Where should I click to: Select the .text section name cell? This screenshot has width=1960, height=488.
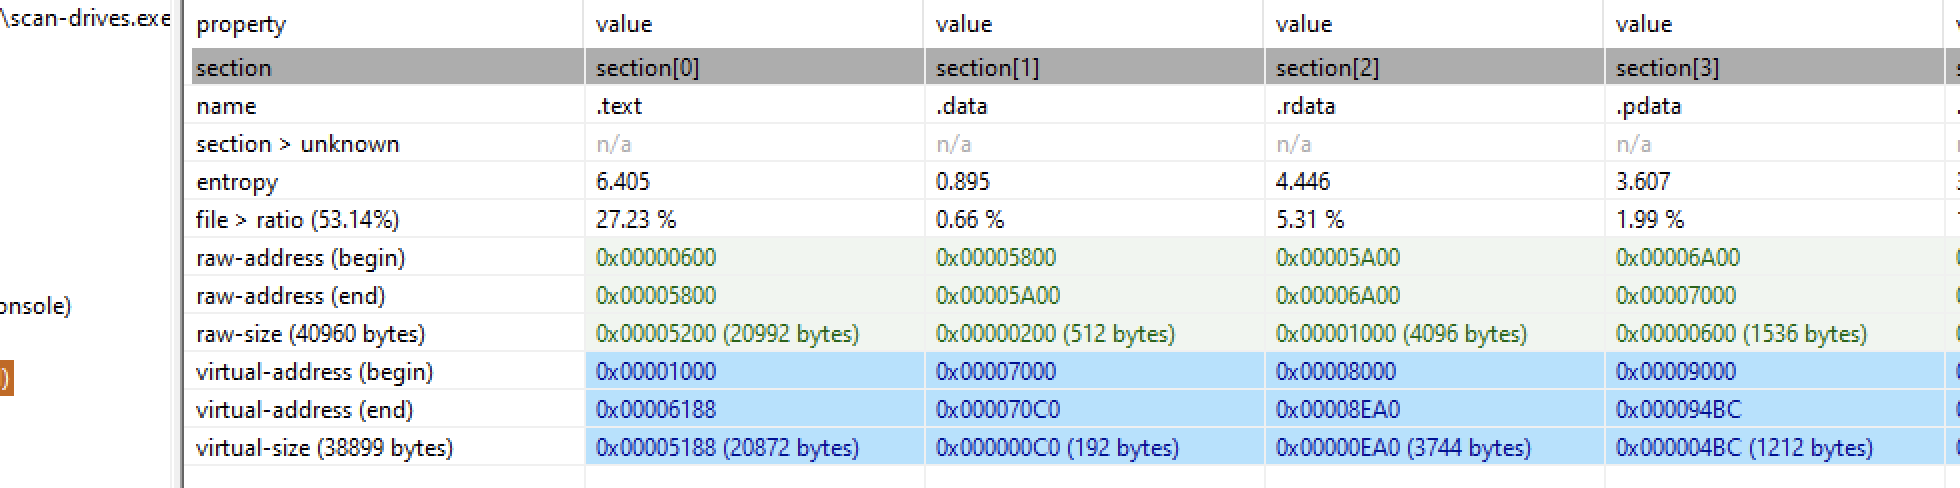[618, 106]
